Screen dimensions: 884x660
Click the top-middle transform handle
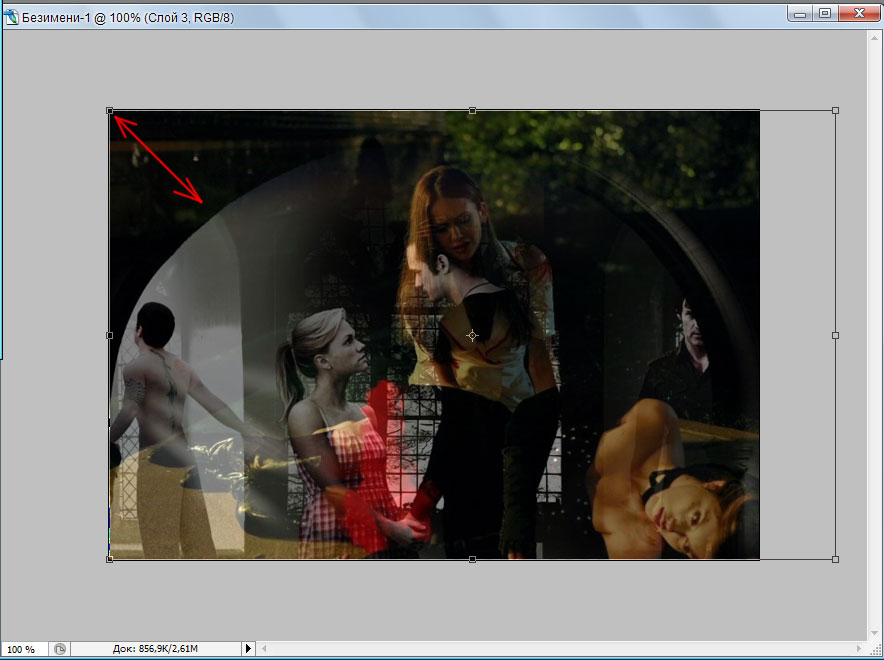472,111
